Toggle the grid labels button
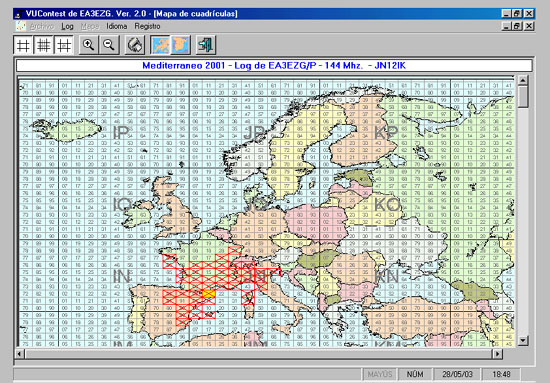Viewport: 550px width, 383px height. pyautogui.click(x=64, y=45)
